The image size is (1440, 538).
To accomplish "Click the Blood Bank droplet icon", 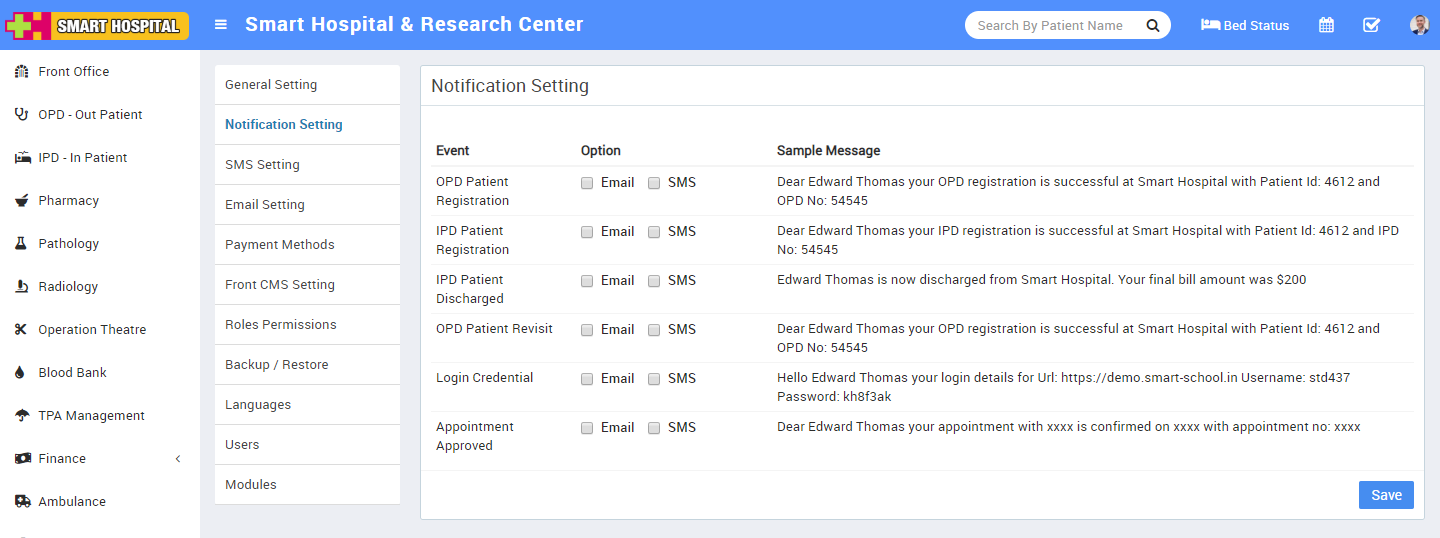I will coord(21,373).
